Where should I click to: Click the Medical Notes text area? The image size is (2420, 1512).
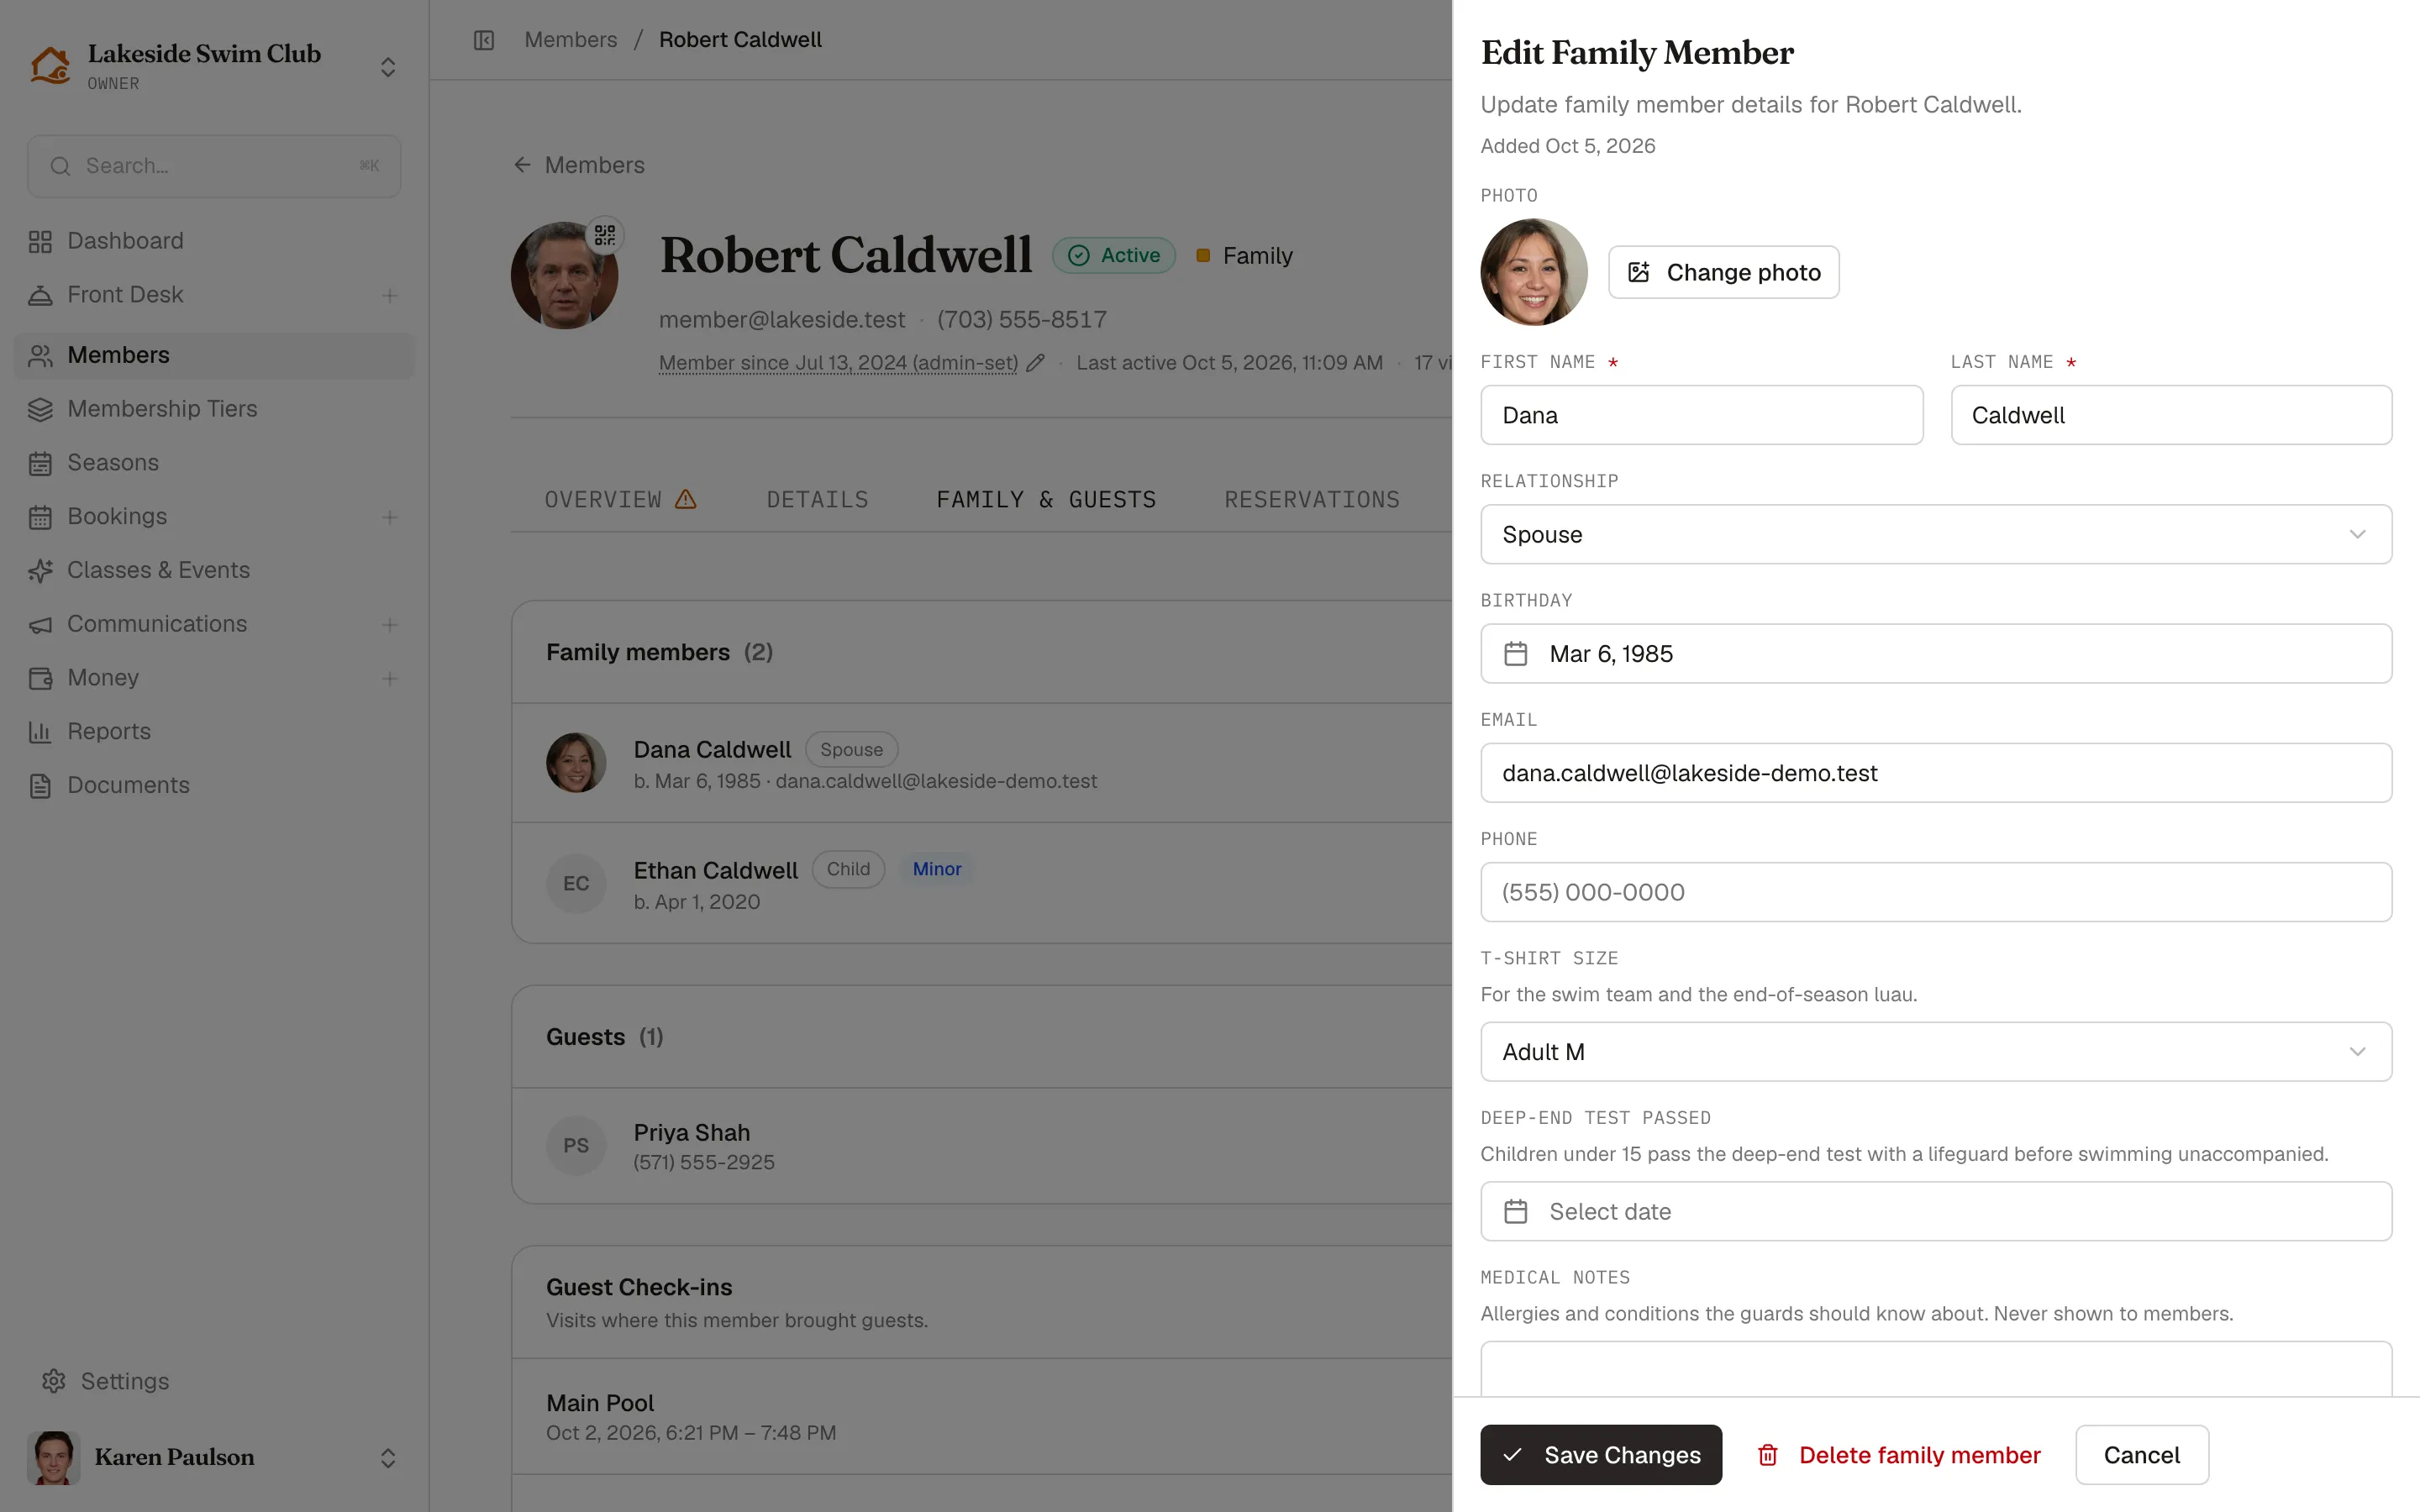point(1936,1369)
